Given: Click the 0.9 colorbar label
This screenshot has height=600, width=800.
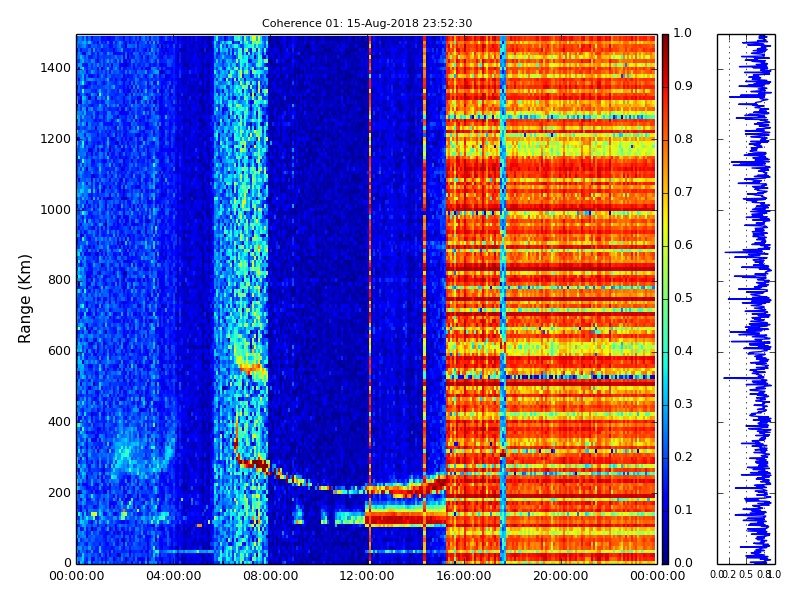Looking at the screenshot, I should pyautogui.click(x=683, y=86).
